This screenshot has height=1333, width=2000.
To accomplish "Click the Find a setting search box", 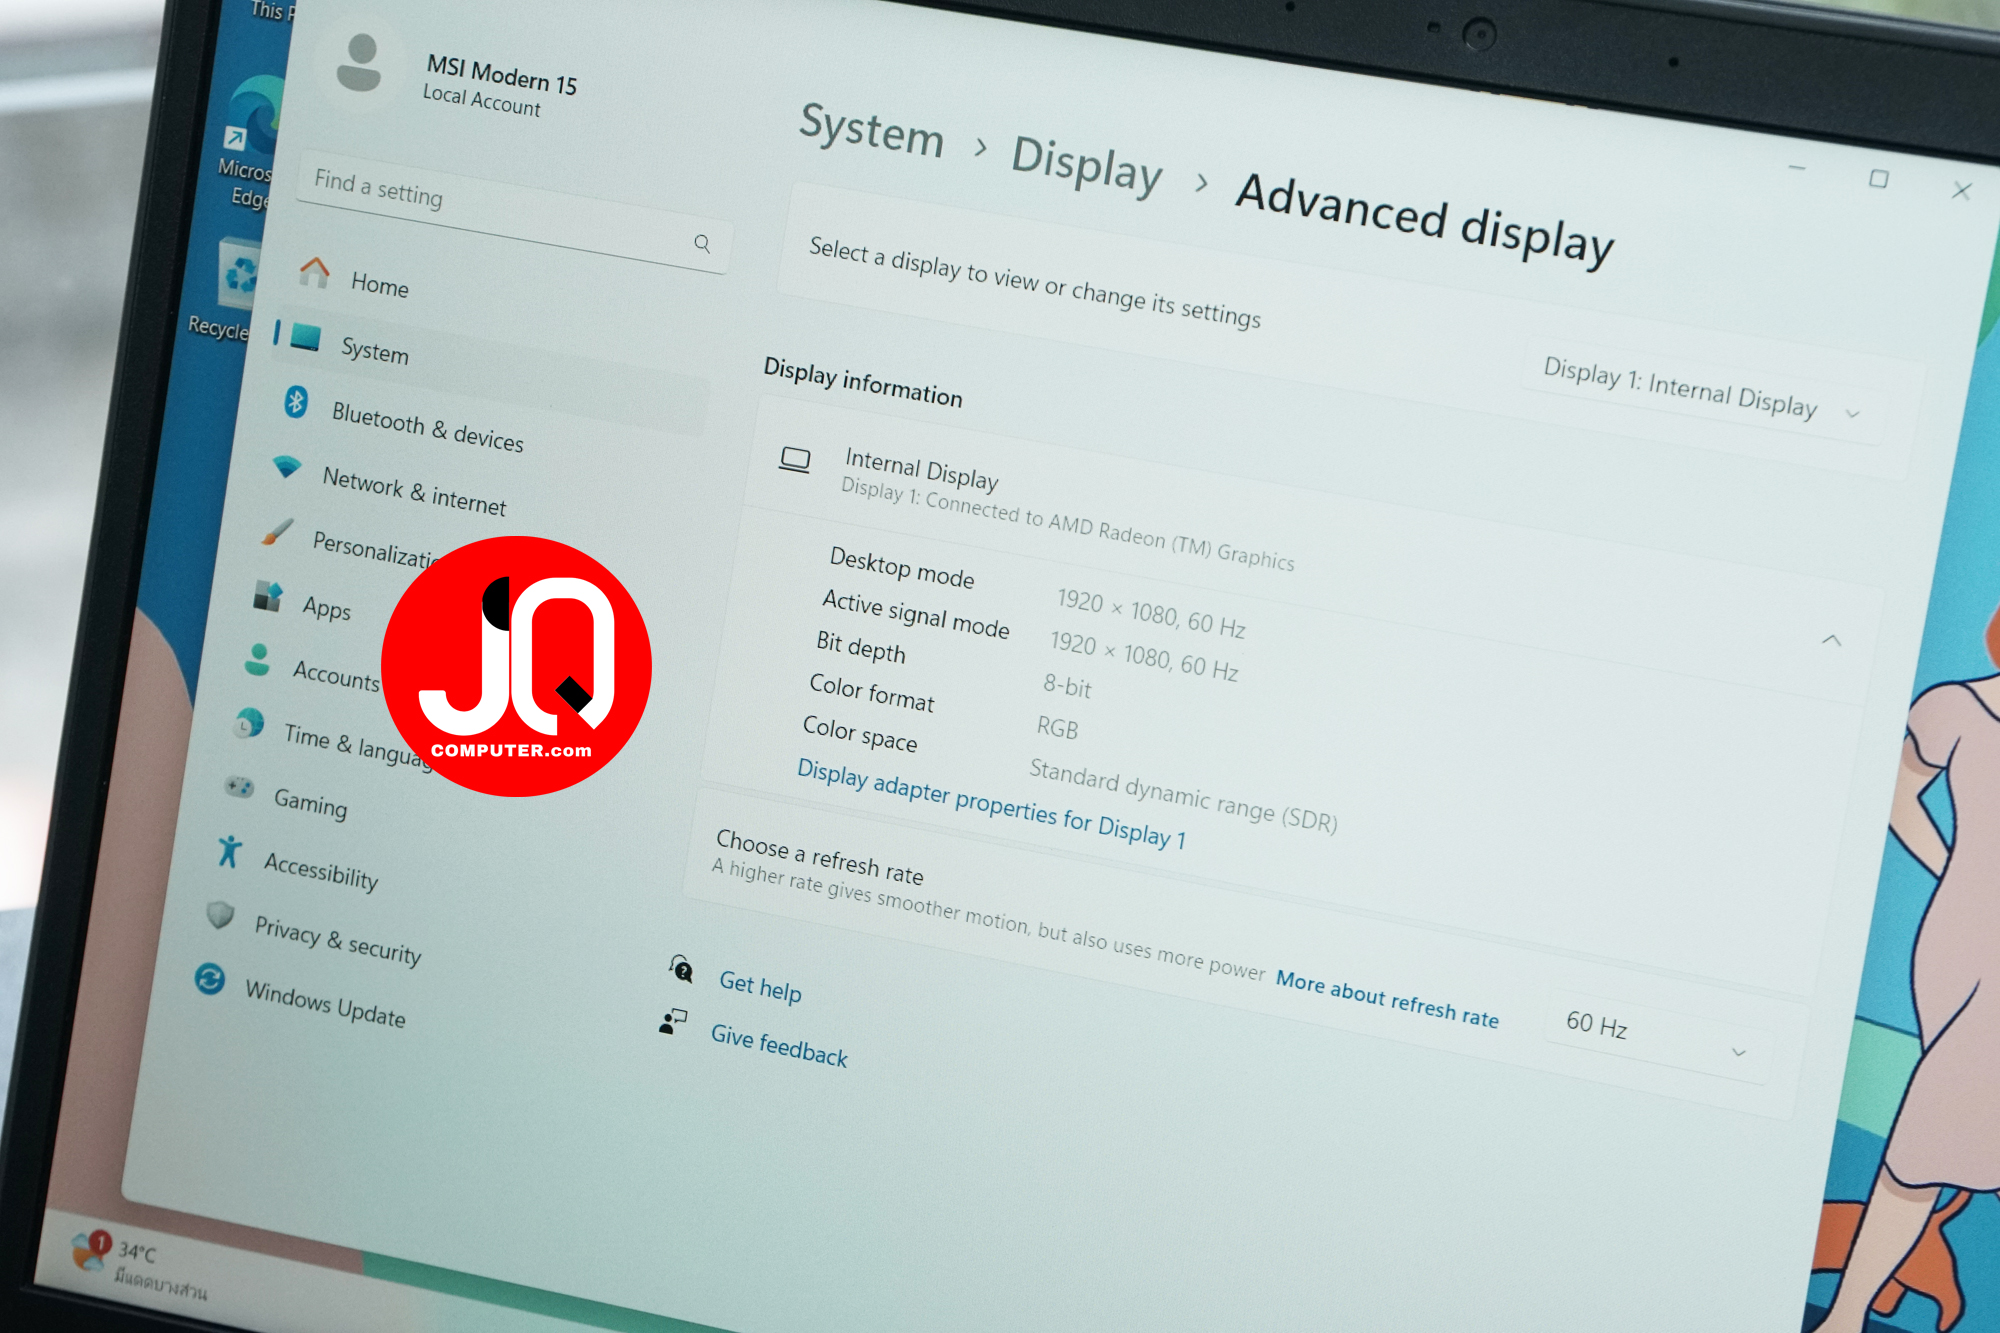I will click(x=515, y=212).
